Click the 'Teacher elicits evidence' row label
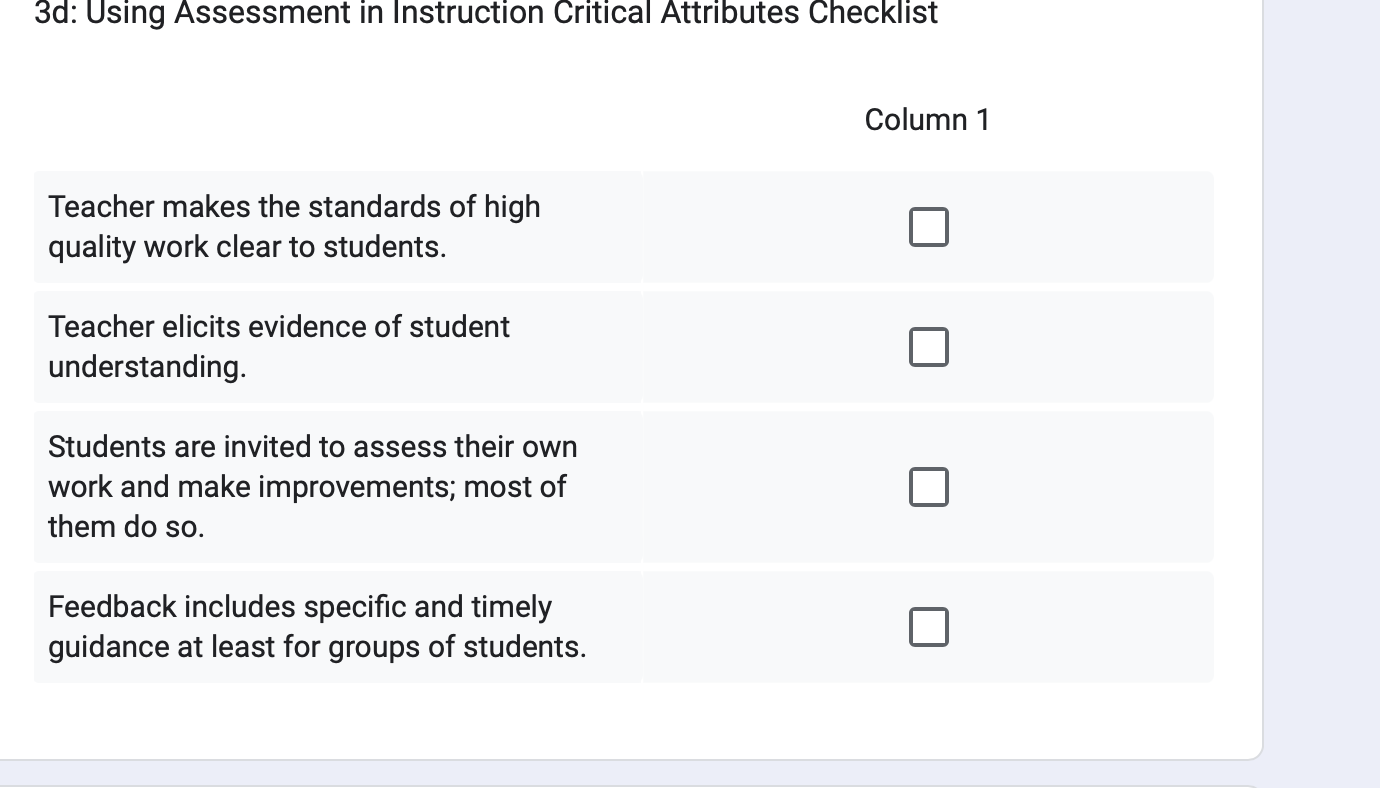The width and height of the screenshot is (1380, 788). tap(279, 347)
